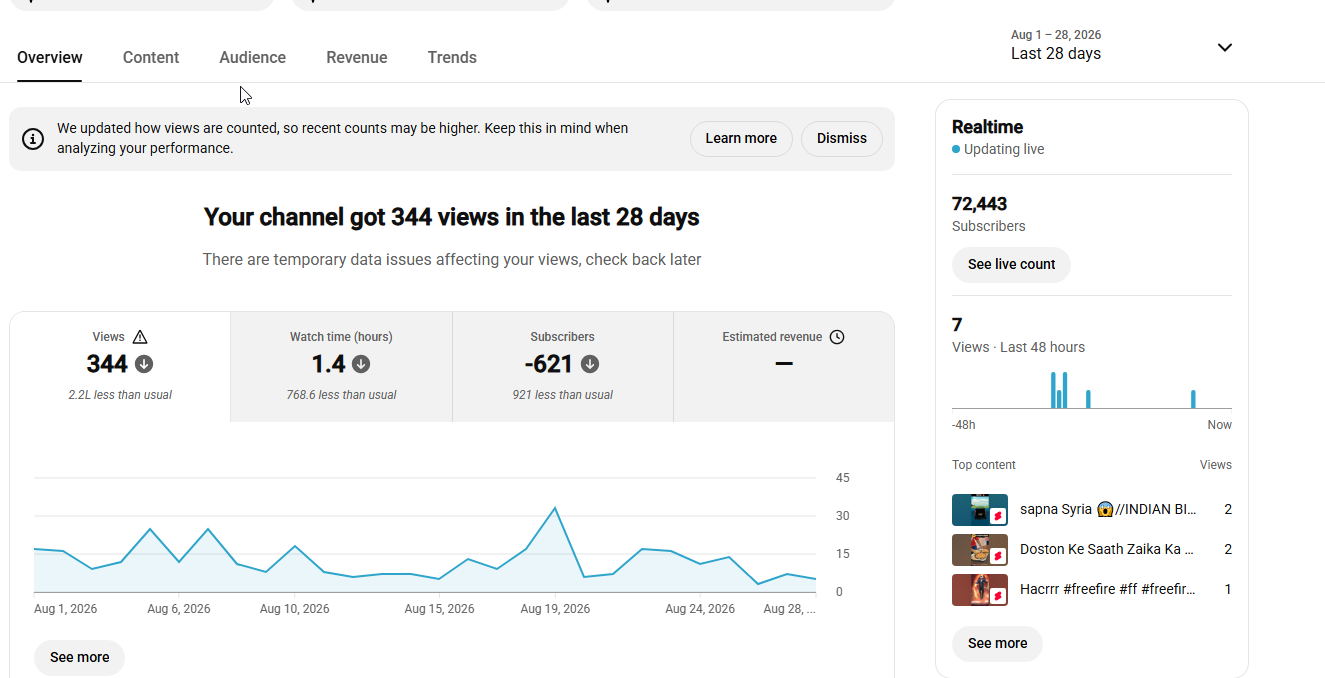
Task: Click the down-arrow icon beside watch time 1.4
Action: point(361,364)
